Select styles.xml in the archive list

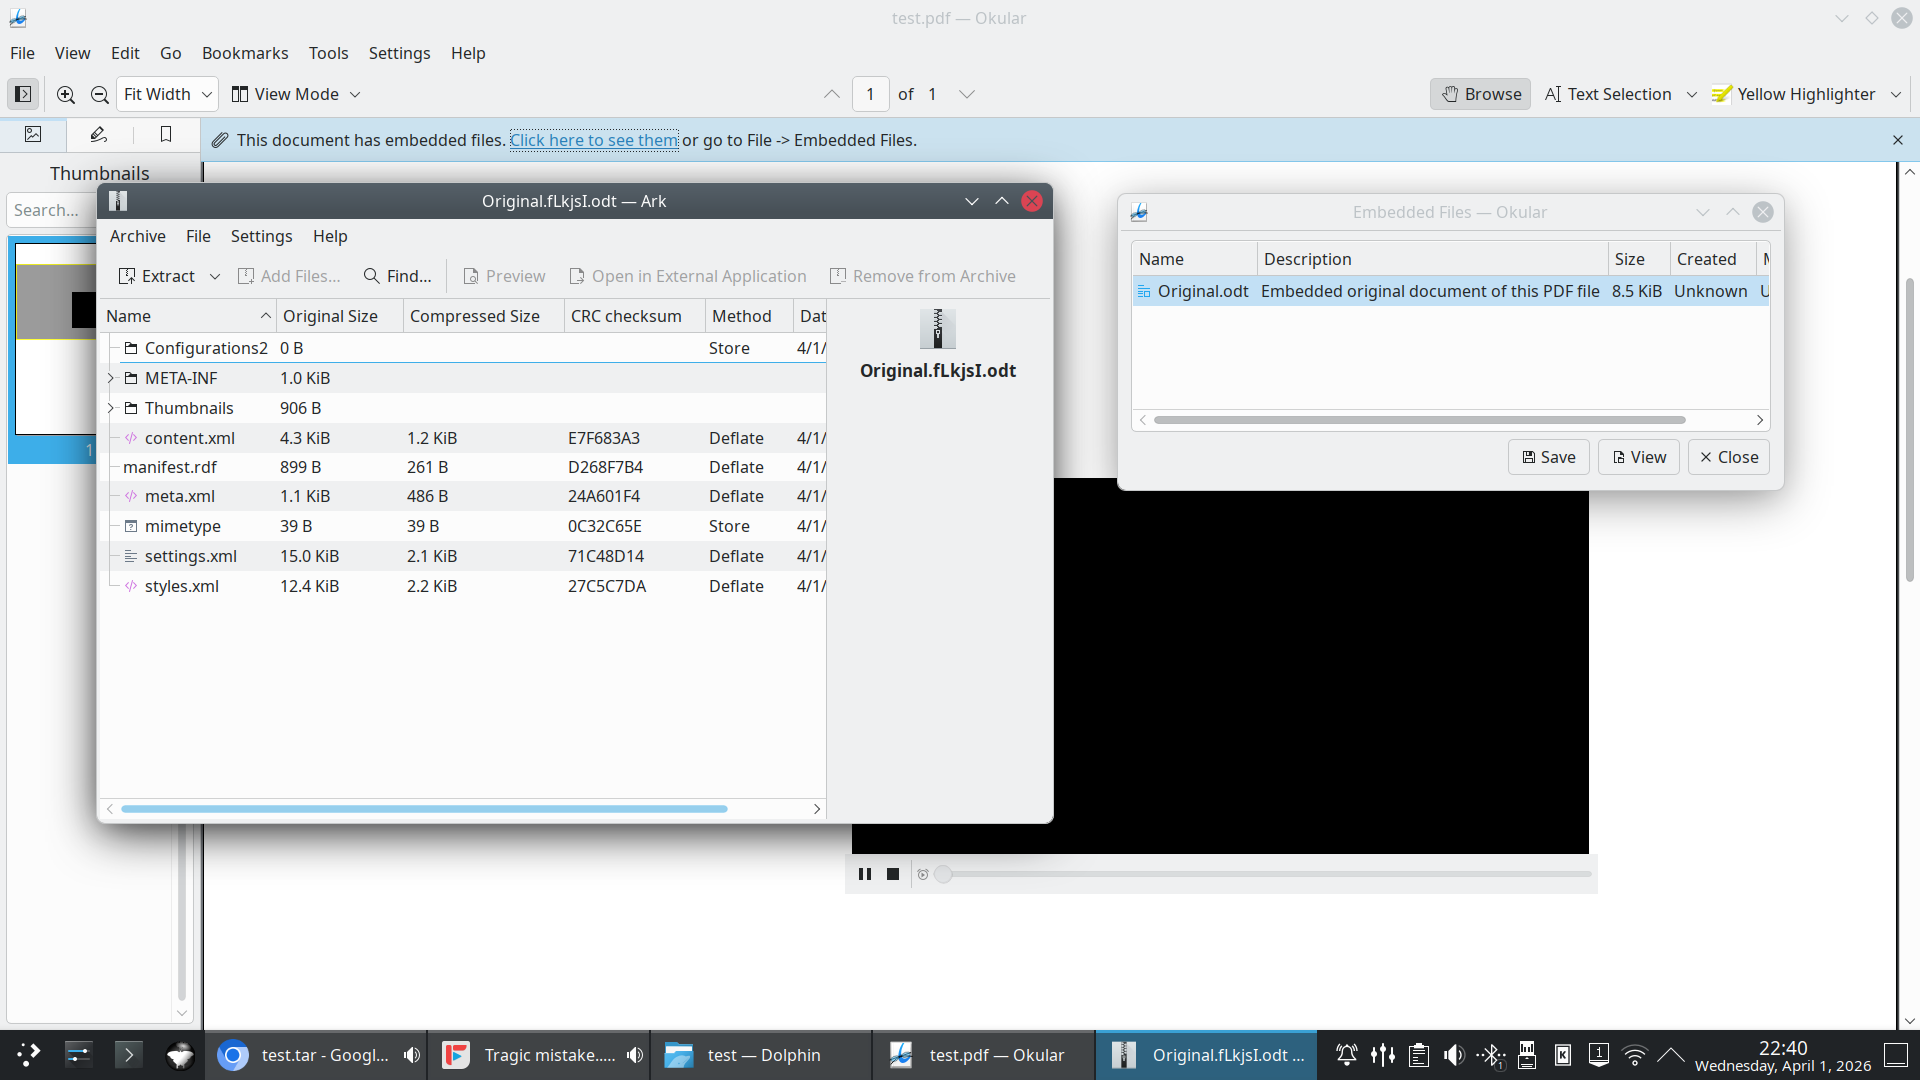[181, 586]
